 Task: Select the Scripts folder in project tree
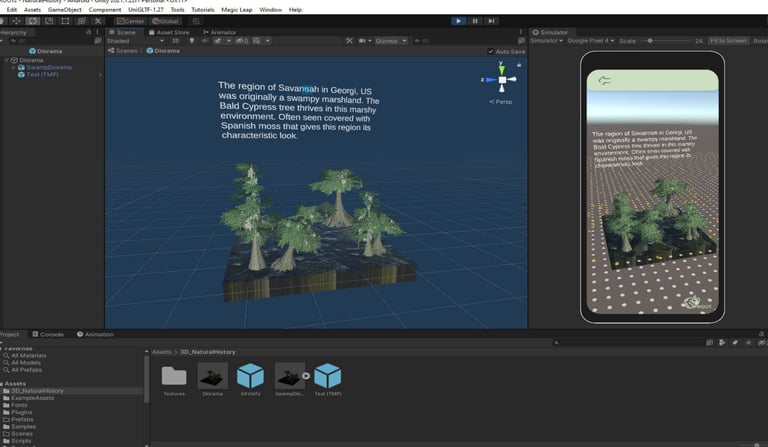click(x=22, y=441)
